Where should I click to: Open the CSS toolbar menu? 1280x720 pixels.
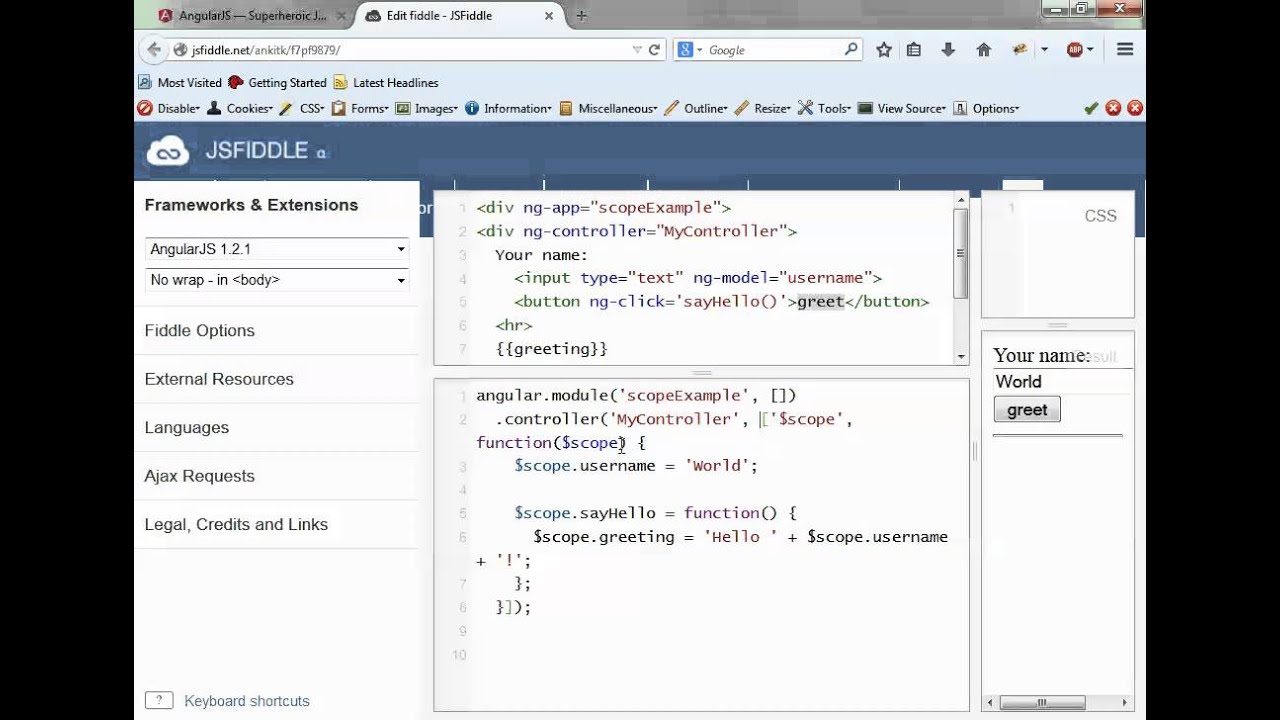(x=302, y=108)
